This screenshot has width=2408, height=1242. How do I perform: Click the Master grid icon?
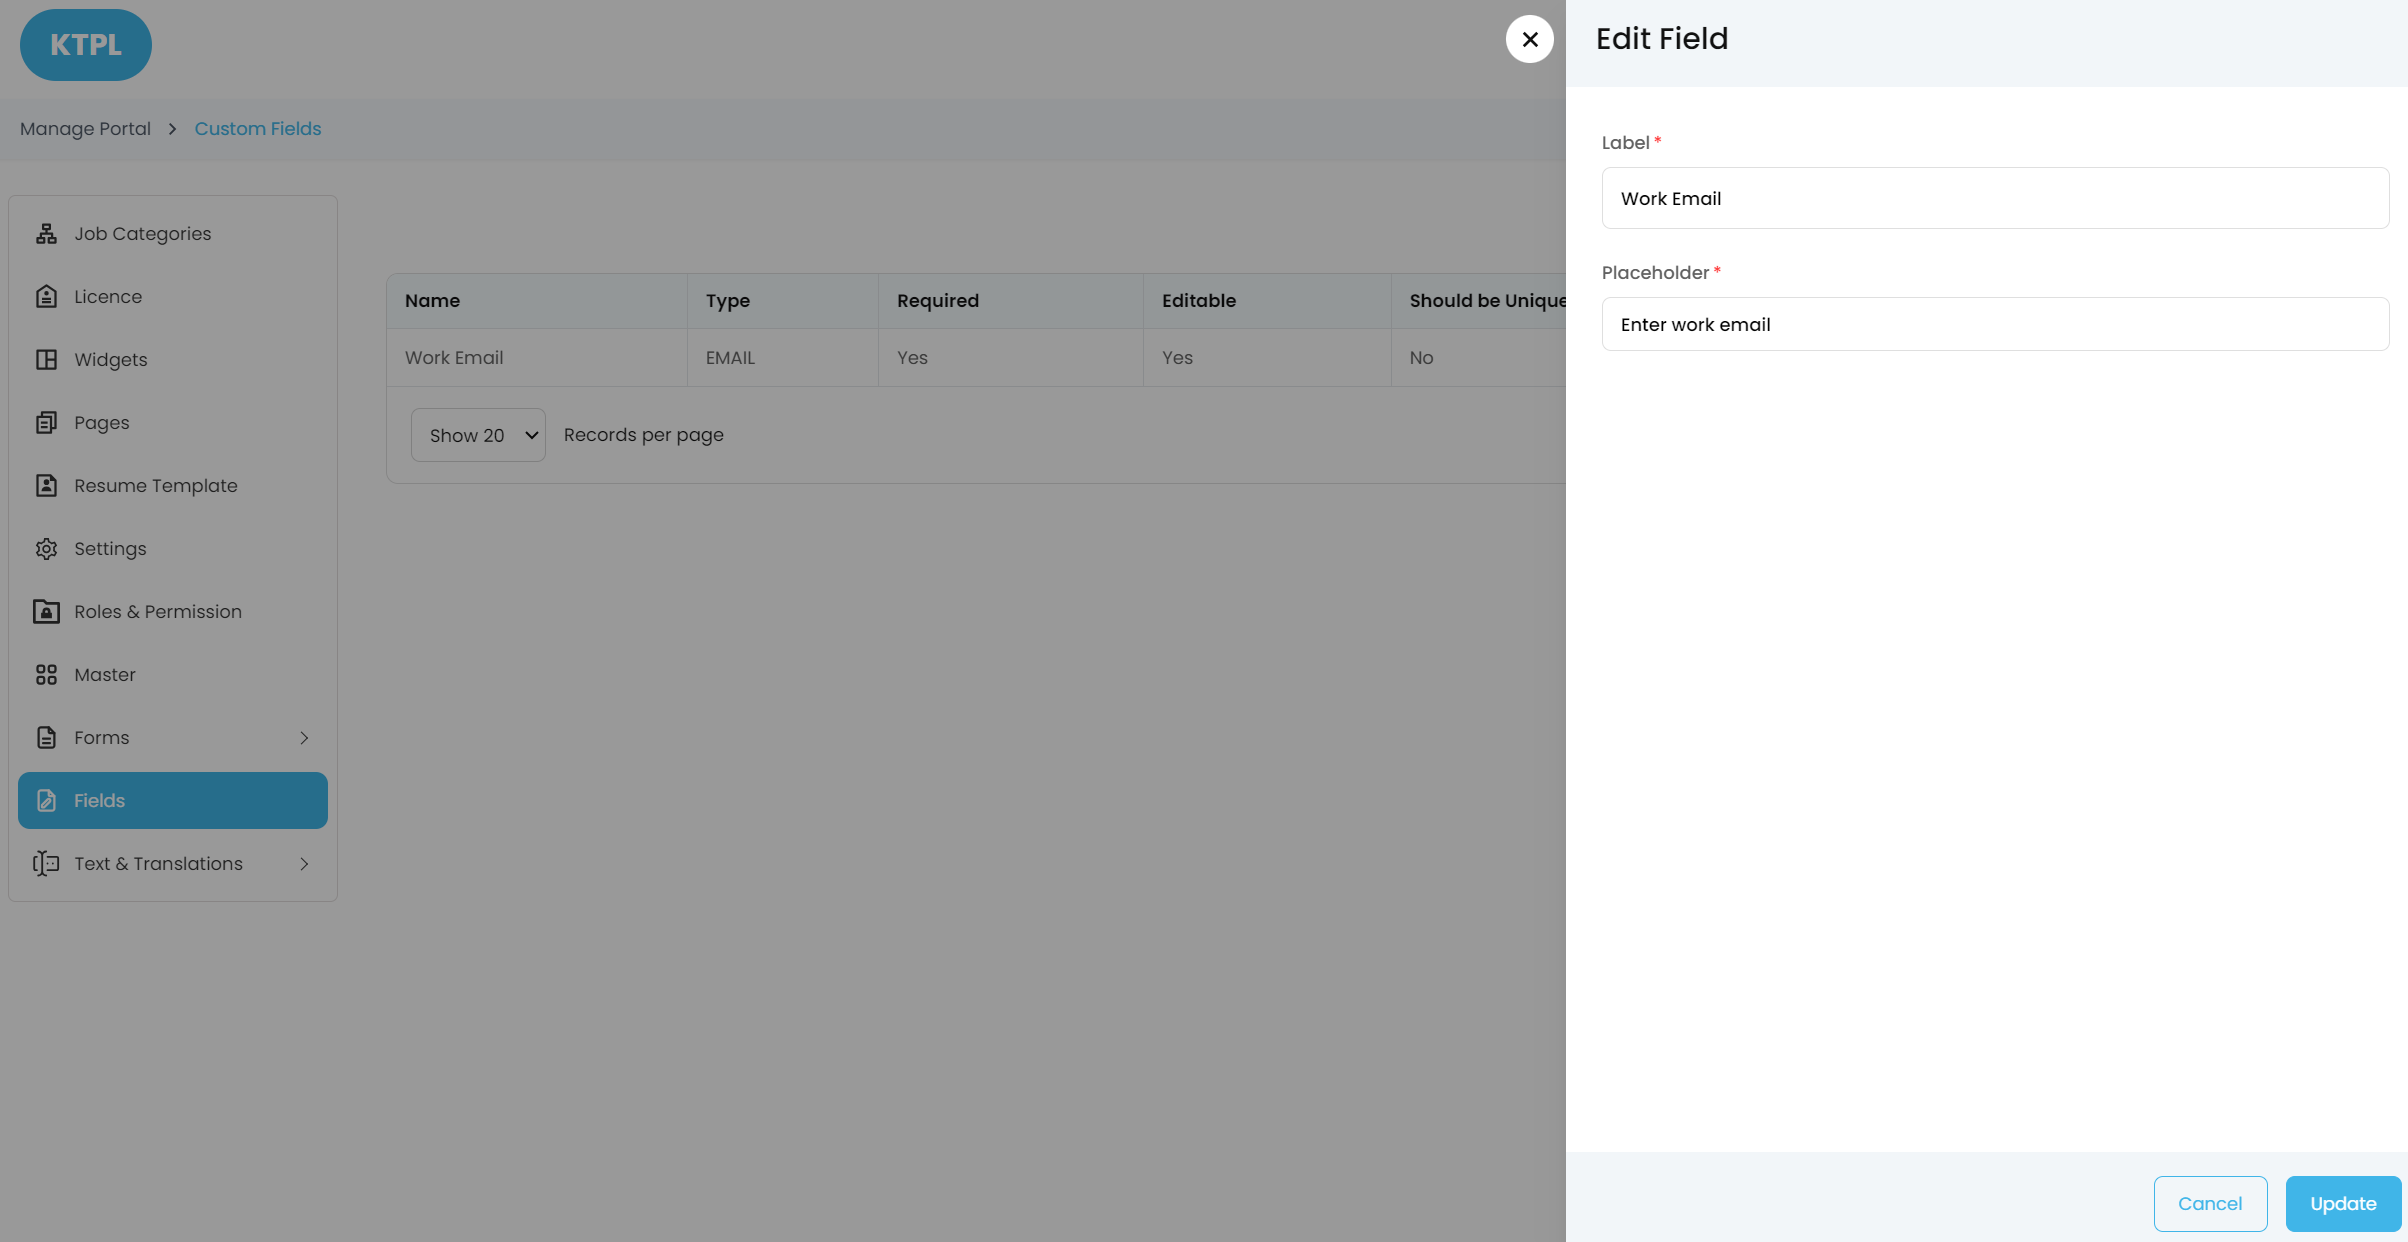46,674
